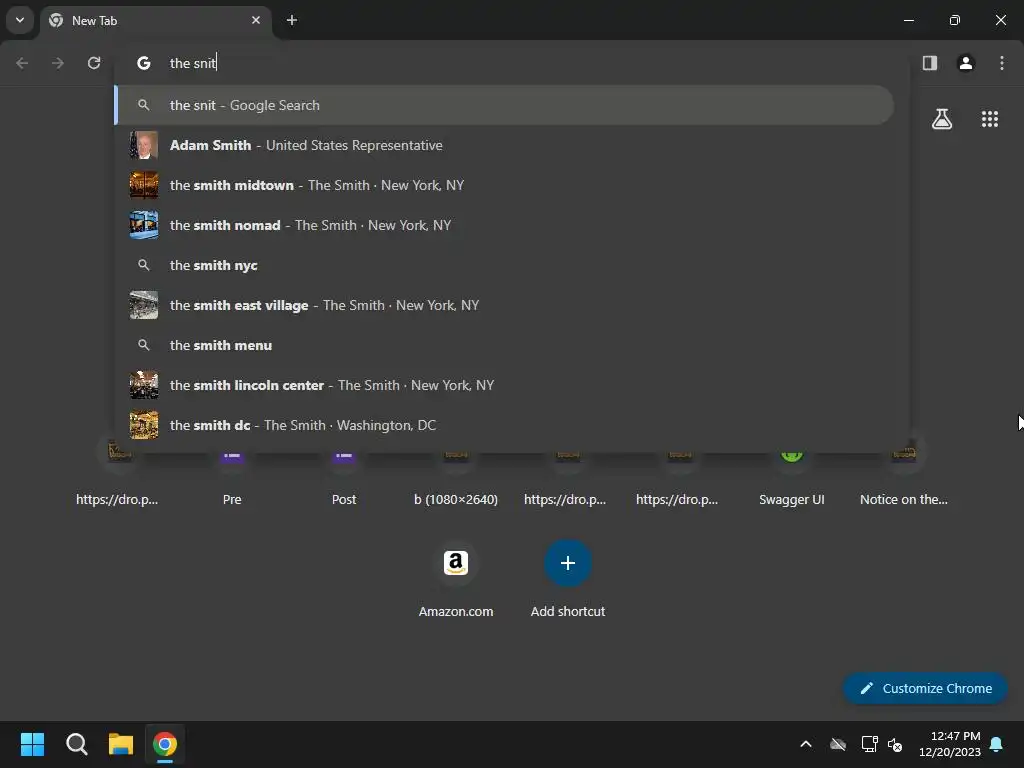Open the notifications bell icon
Screen dimensions: 1024x768
click(x=997, y=744)
